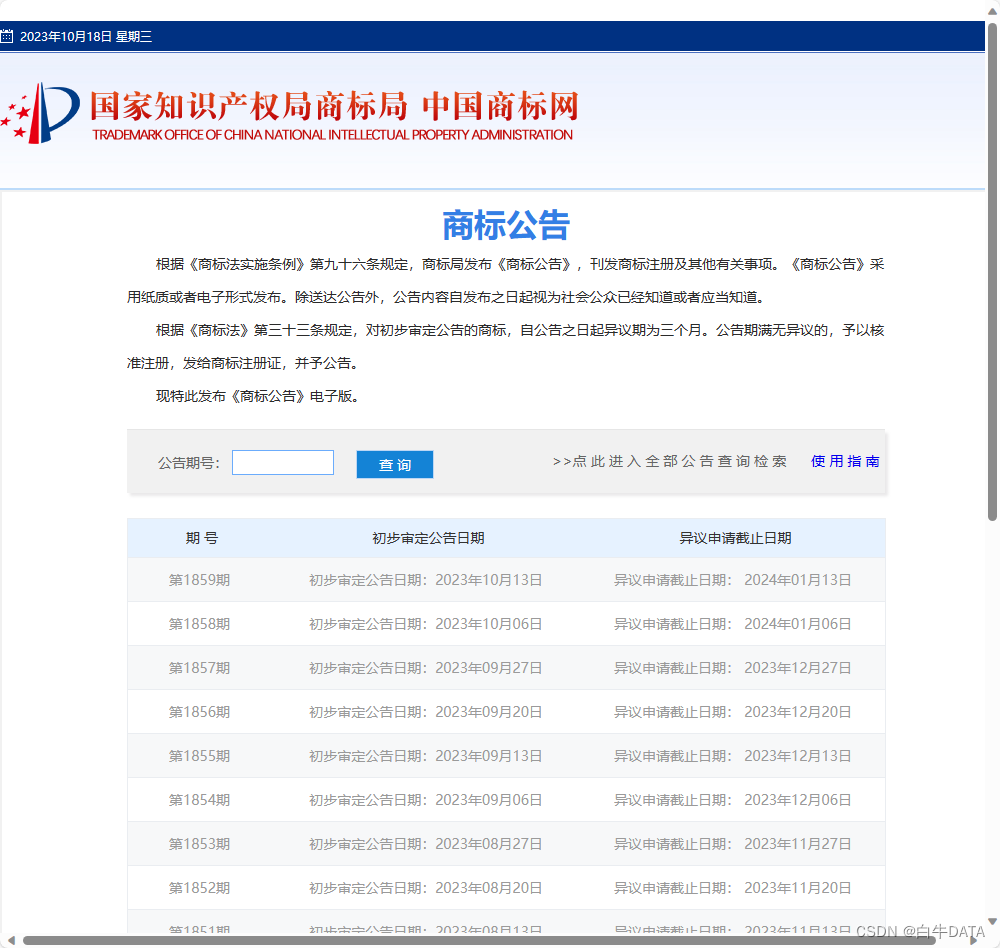Image resolution: width=1000 pixels, height=948 pixels.
Task: Select publication date 2023年09月06日
Action: [x=489, y=800]
